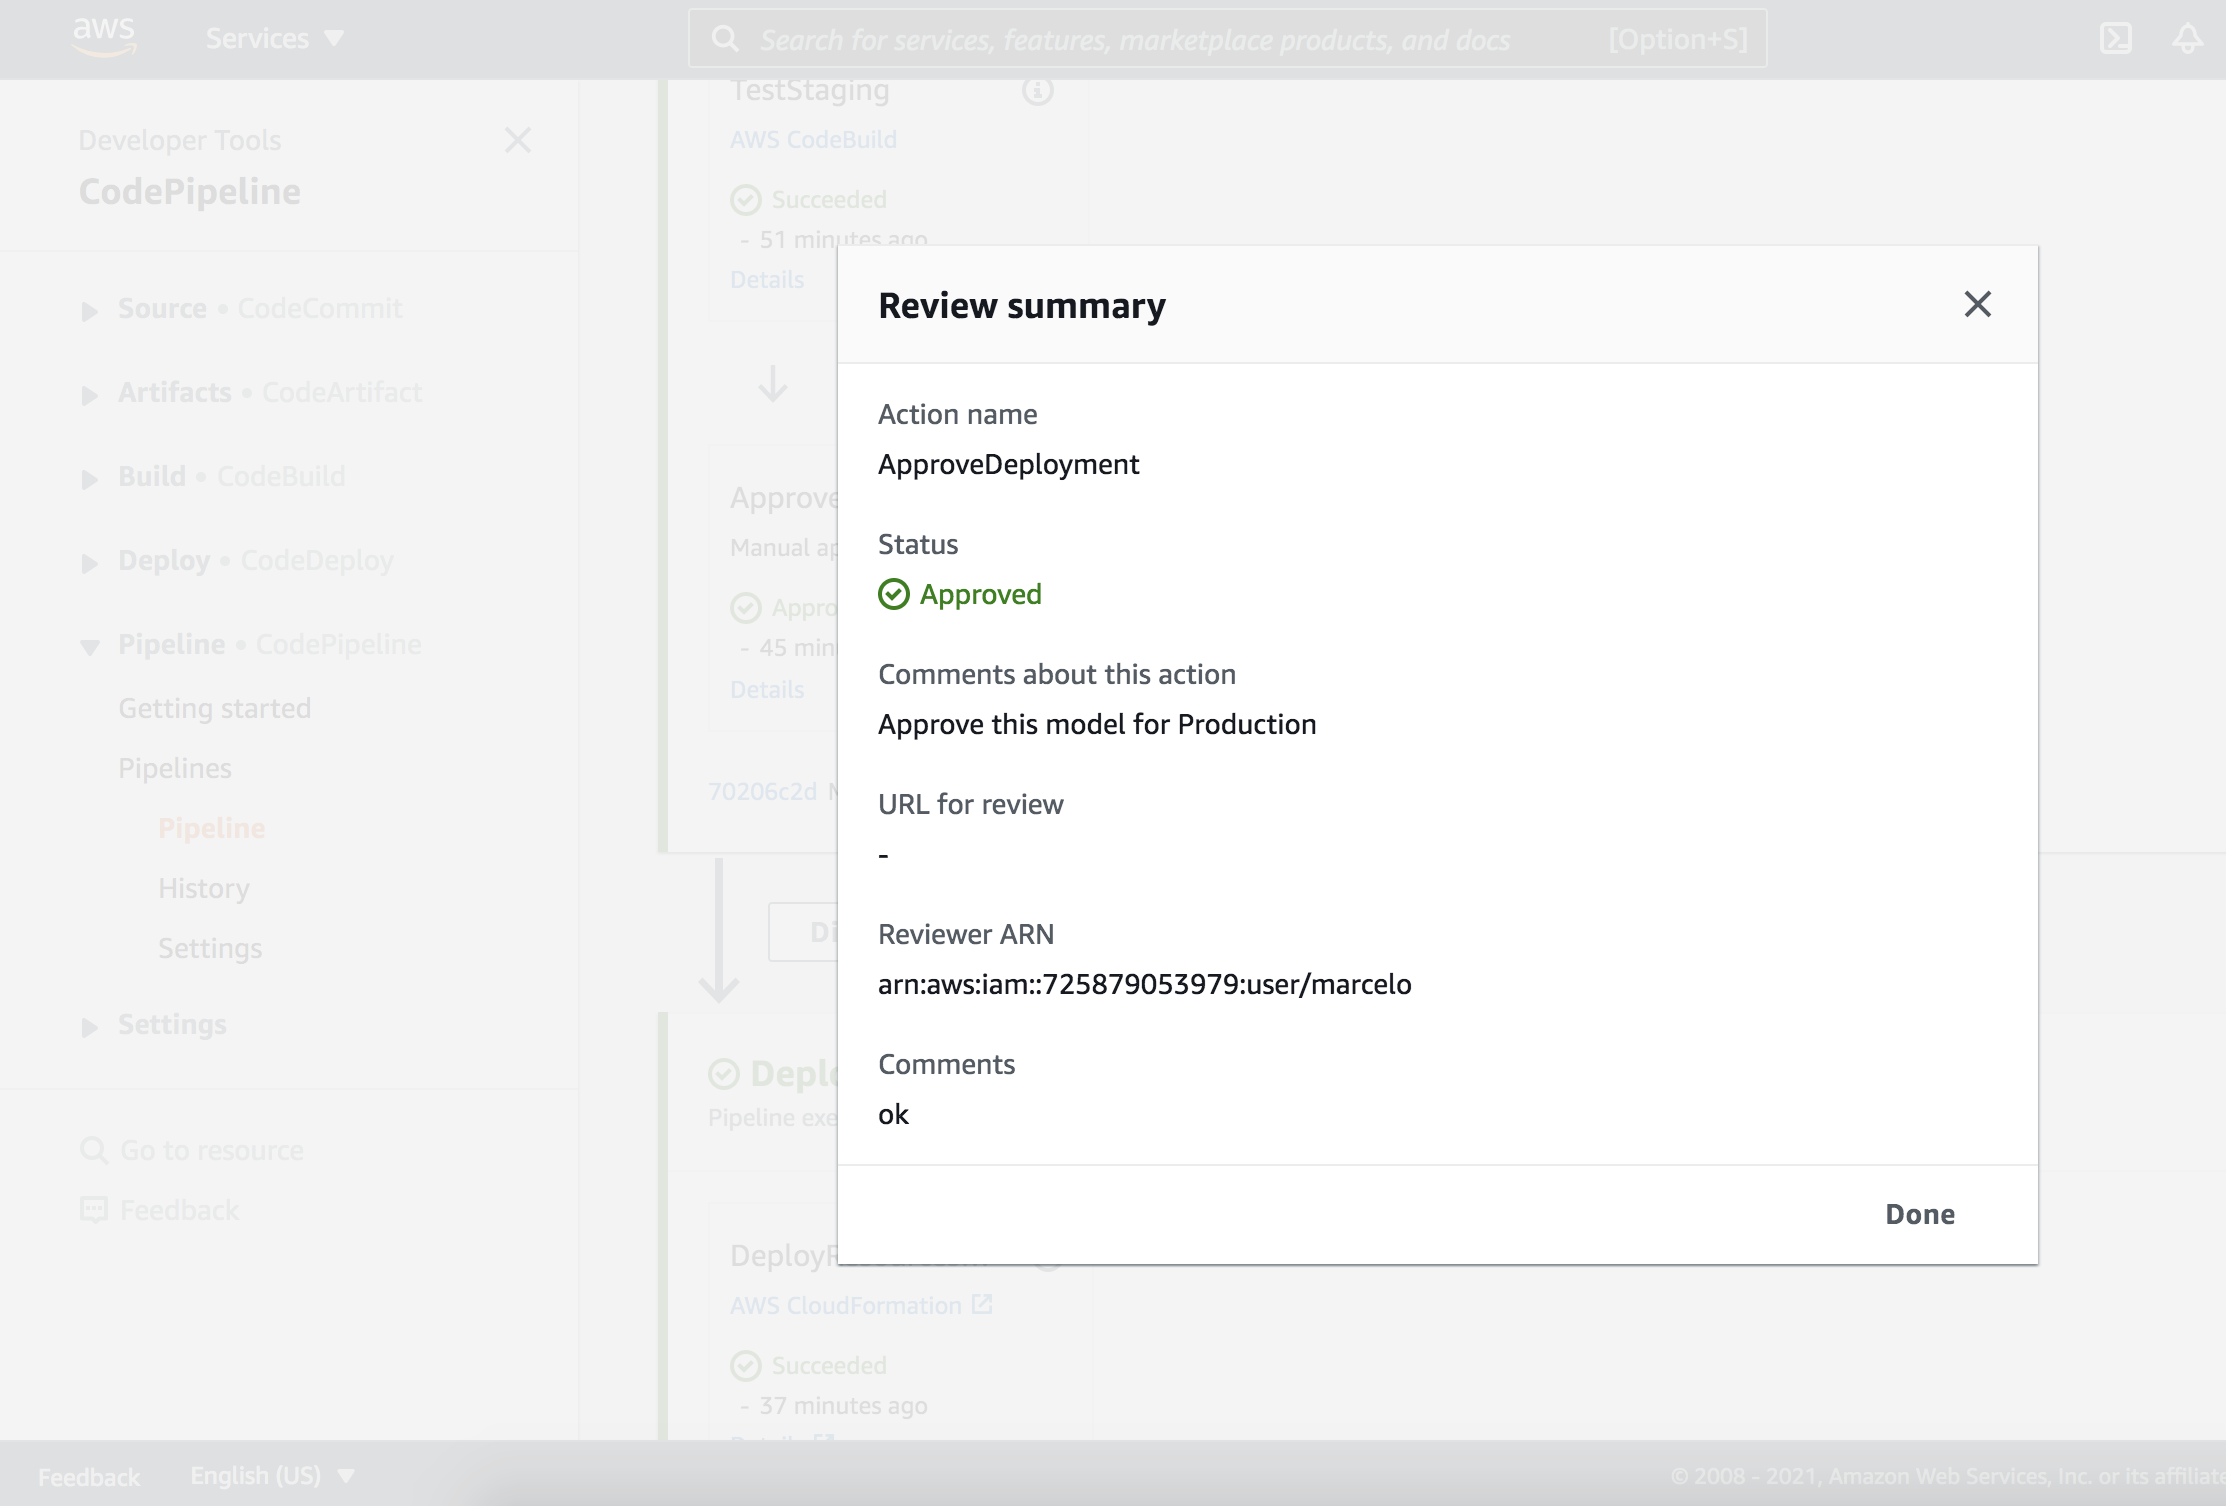Click Go to resource search
Image resolution: width=2226 pixels, height=1506 pixels.
click(x=192, y=1150)
